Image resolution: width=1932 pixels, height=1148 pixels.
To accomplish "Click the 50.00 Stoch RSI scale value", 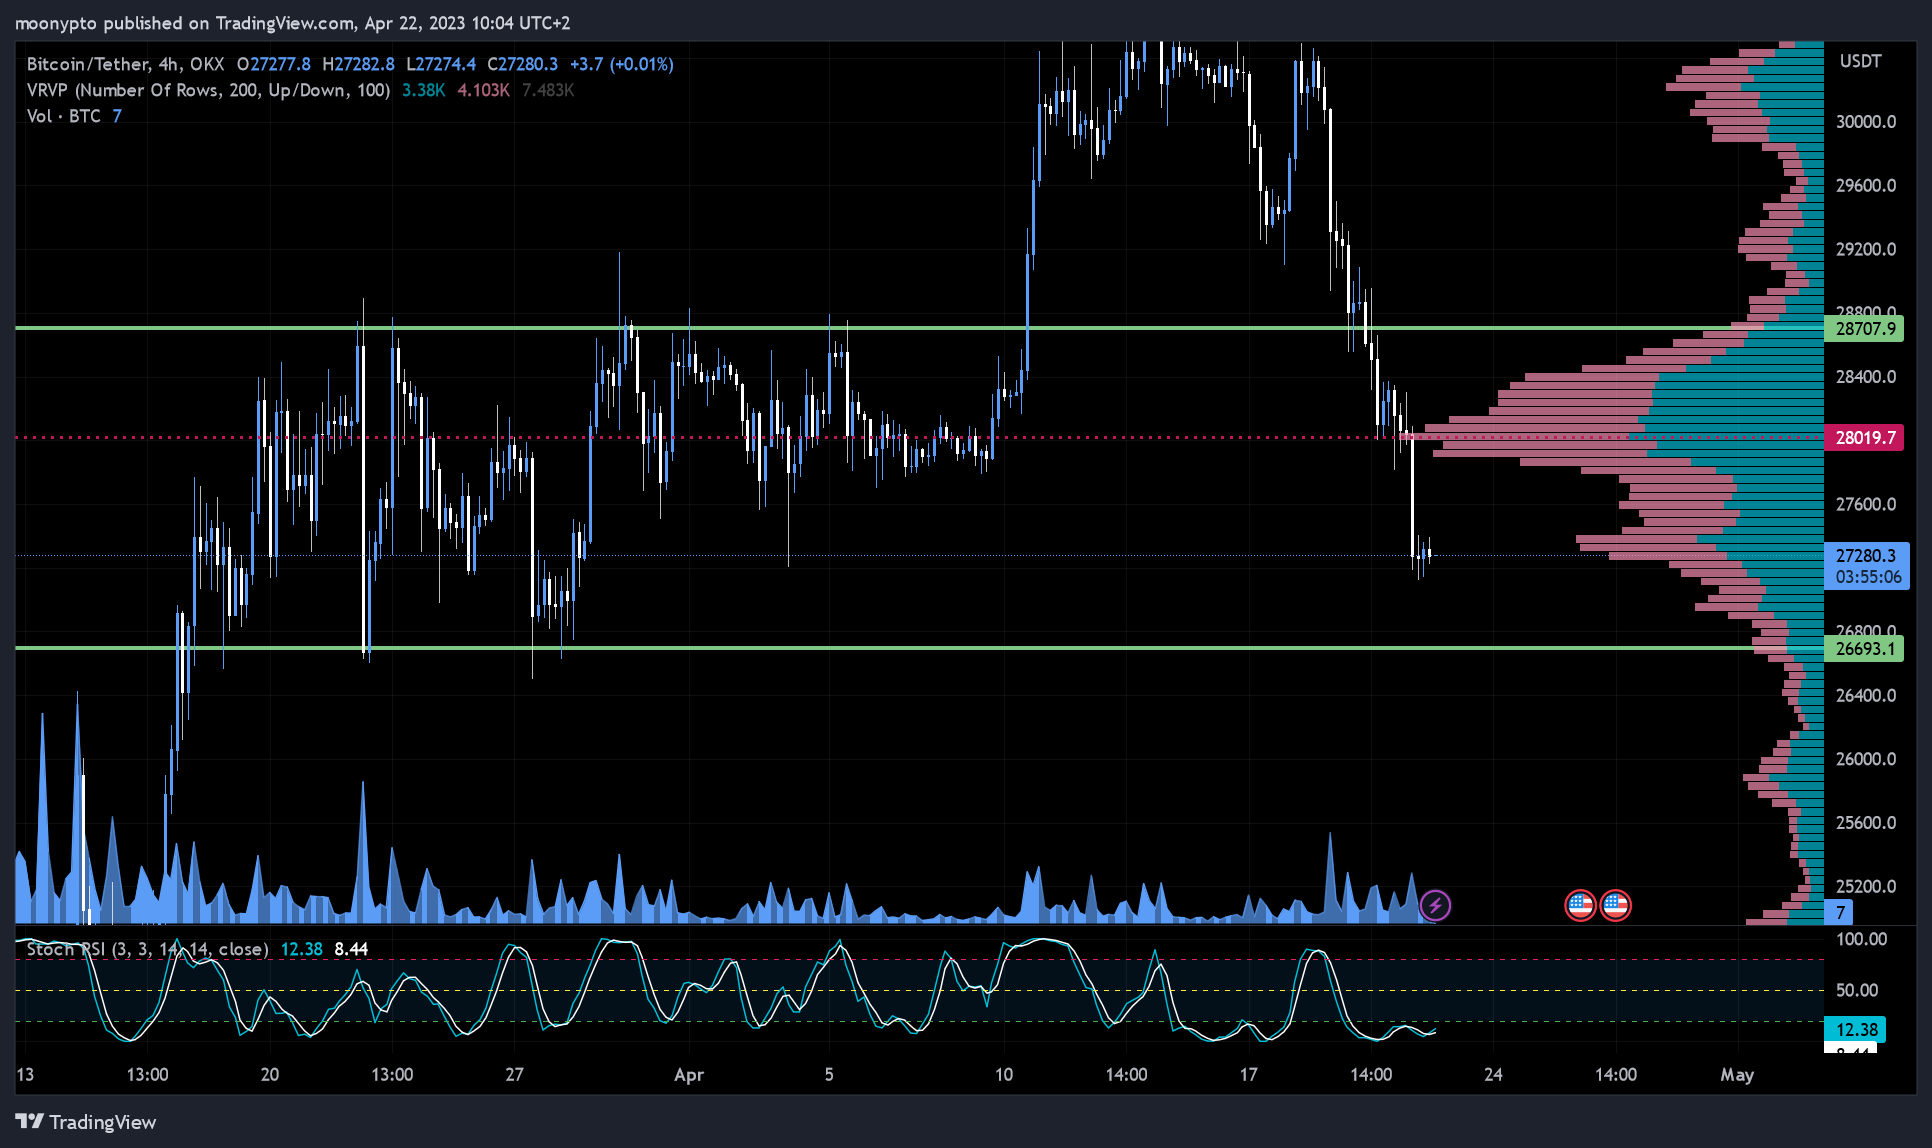I will click(x=1857, y=990).
